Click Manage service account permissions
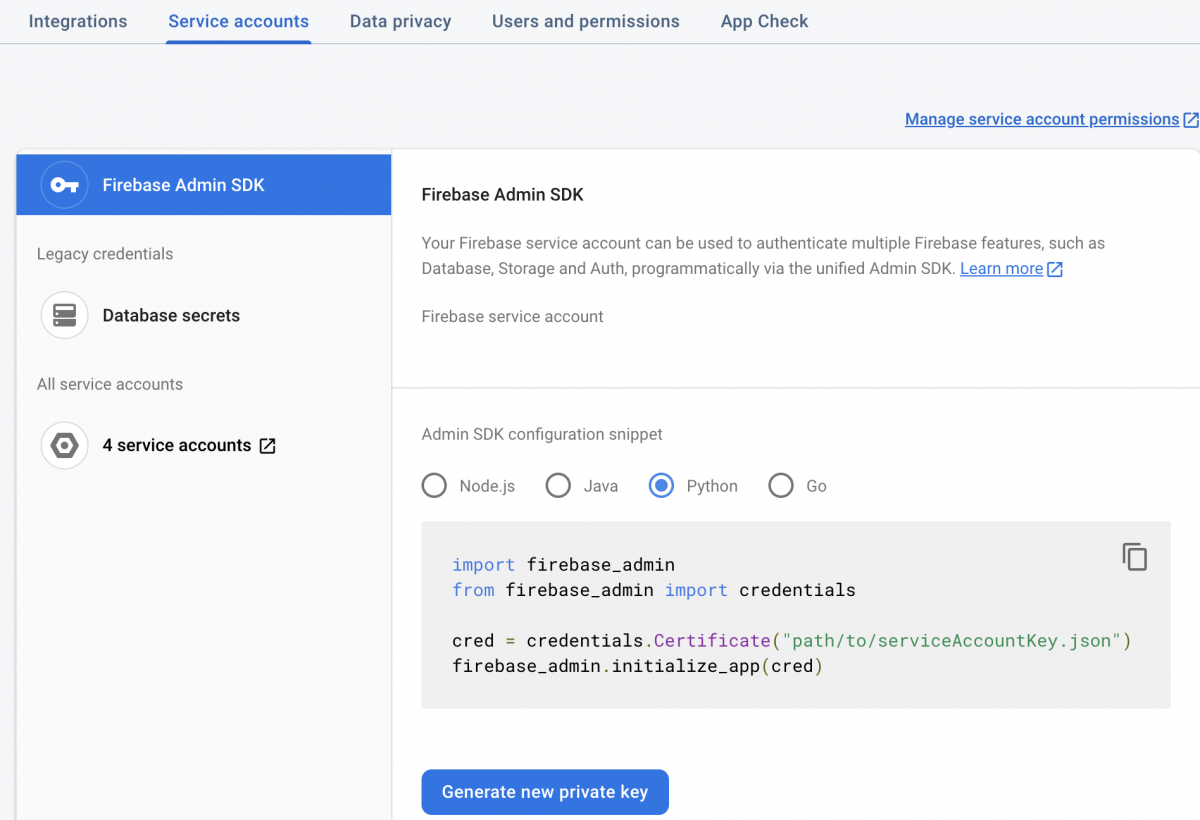The width and height of the screenshot is (1200, 820). pos(1040,118)
